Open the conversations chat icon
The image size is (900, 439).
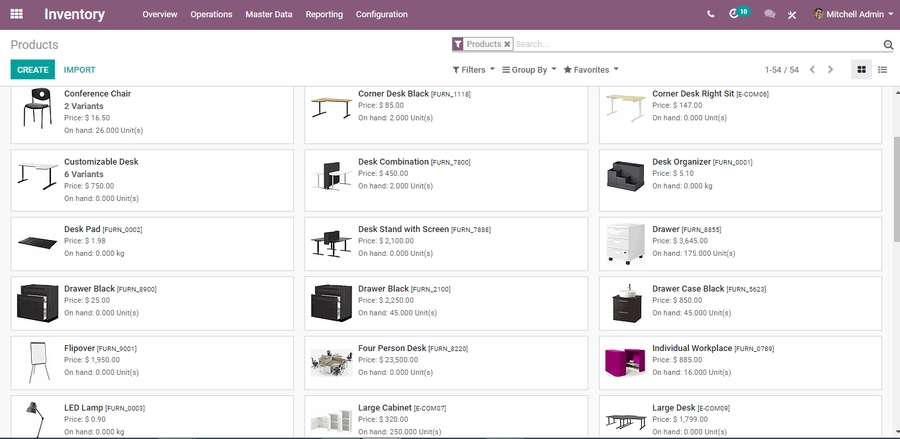(769, 14)
